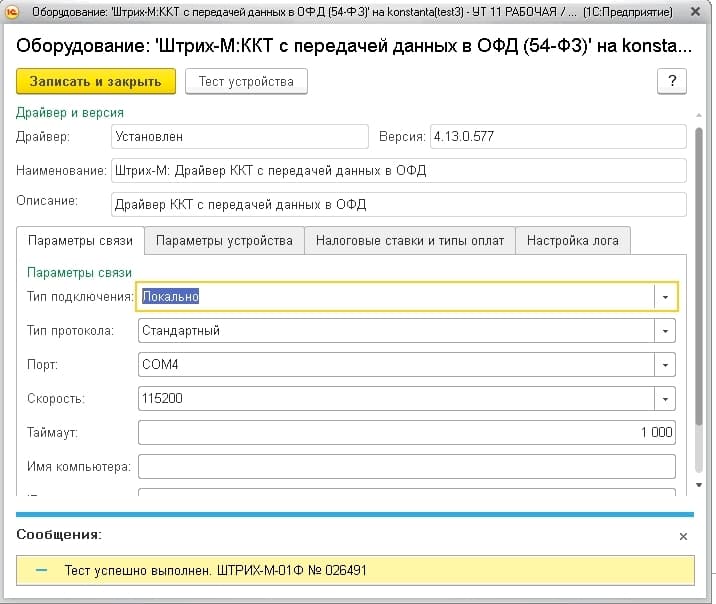
Task: Click the Описание field
Action: coord(399,205)
